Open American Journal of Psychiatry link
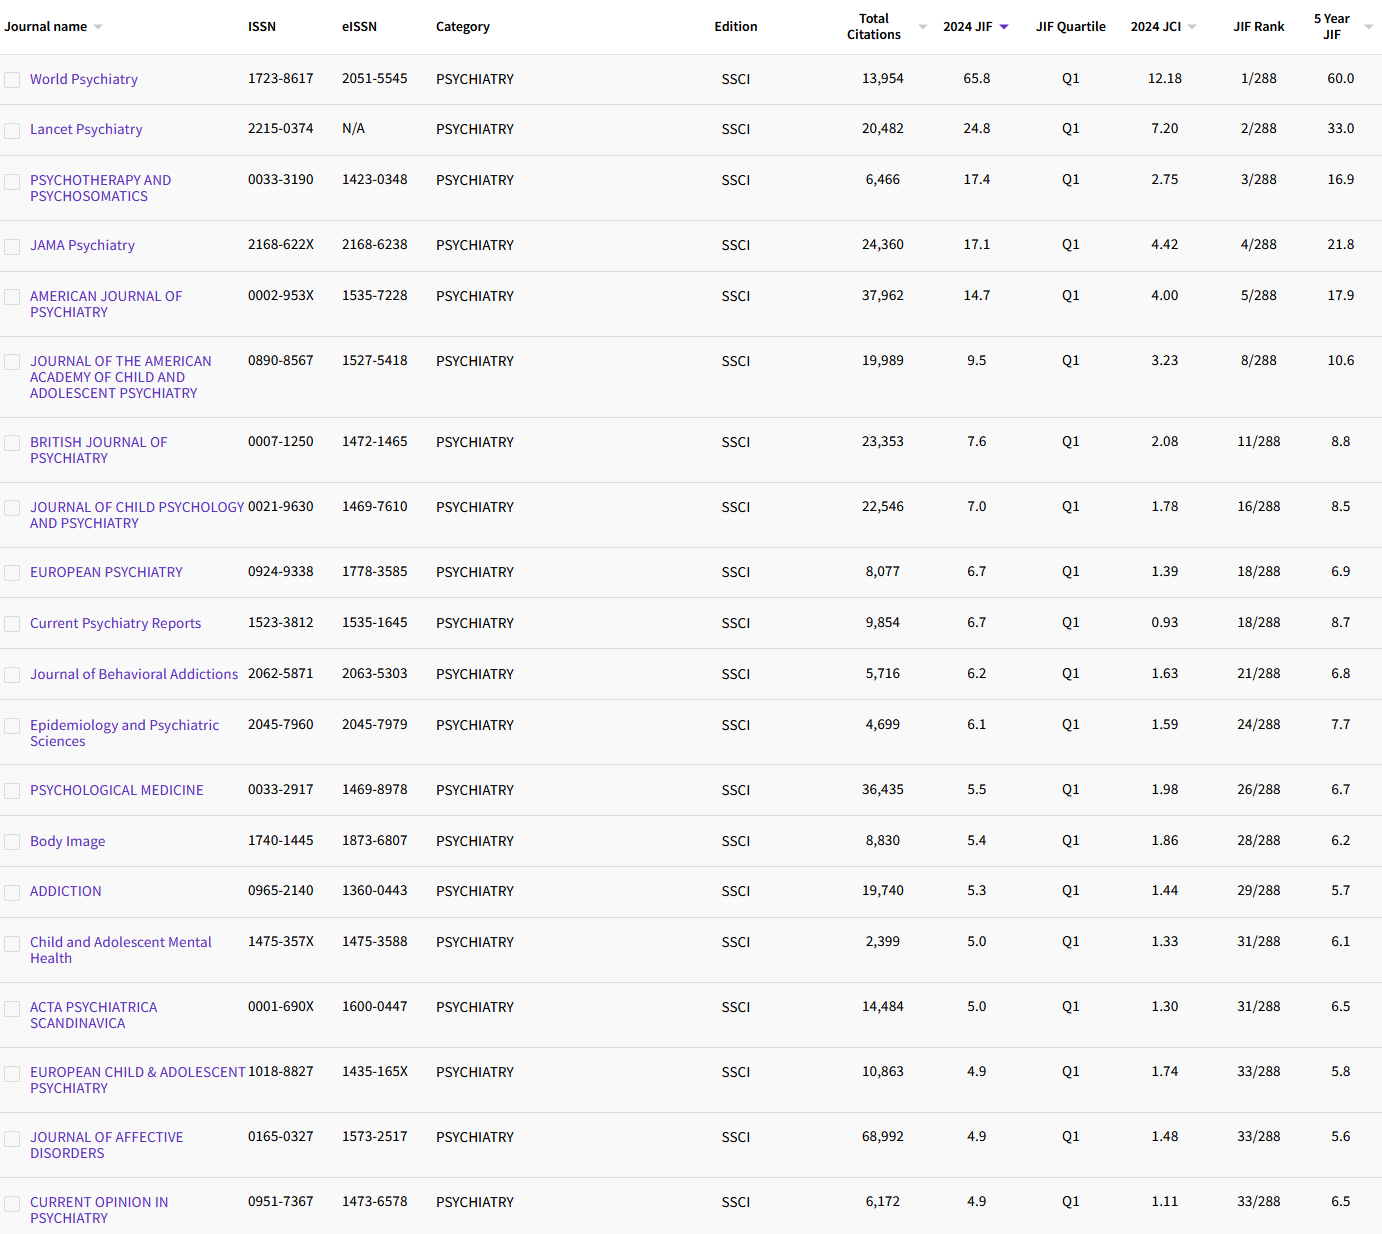1382x1234 pixels. [106, 304]
